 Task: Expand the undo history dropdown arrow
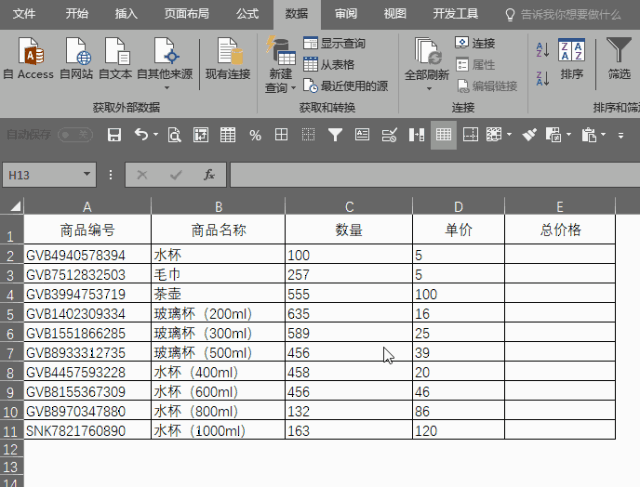(x=156, y=134)
